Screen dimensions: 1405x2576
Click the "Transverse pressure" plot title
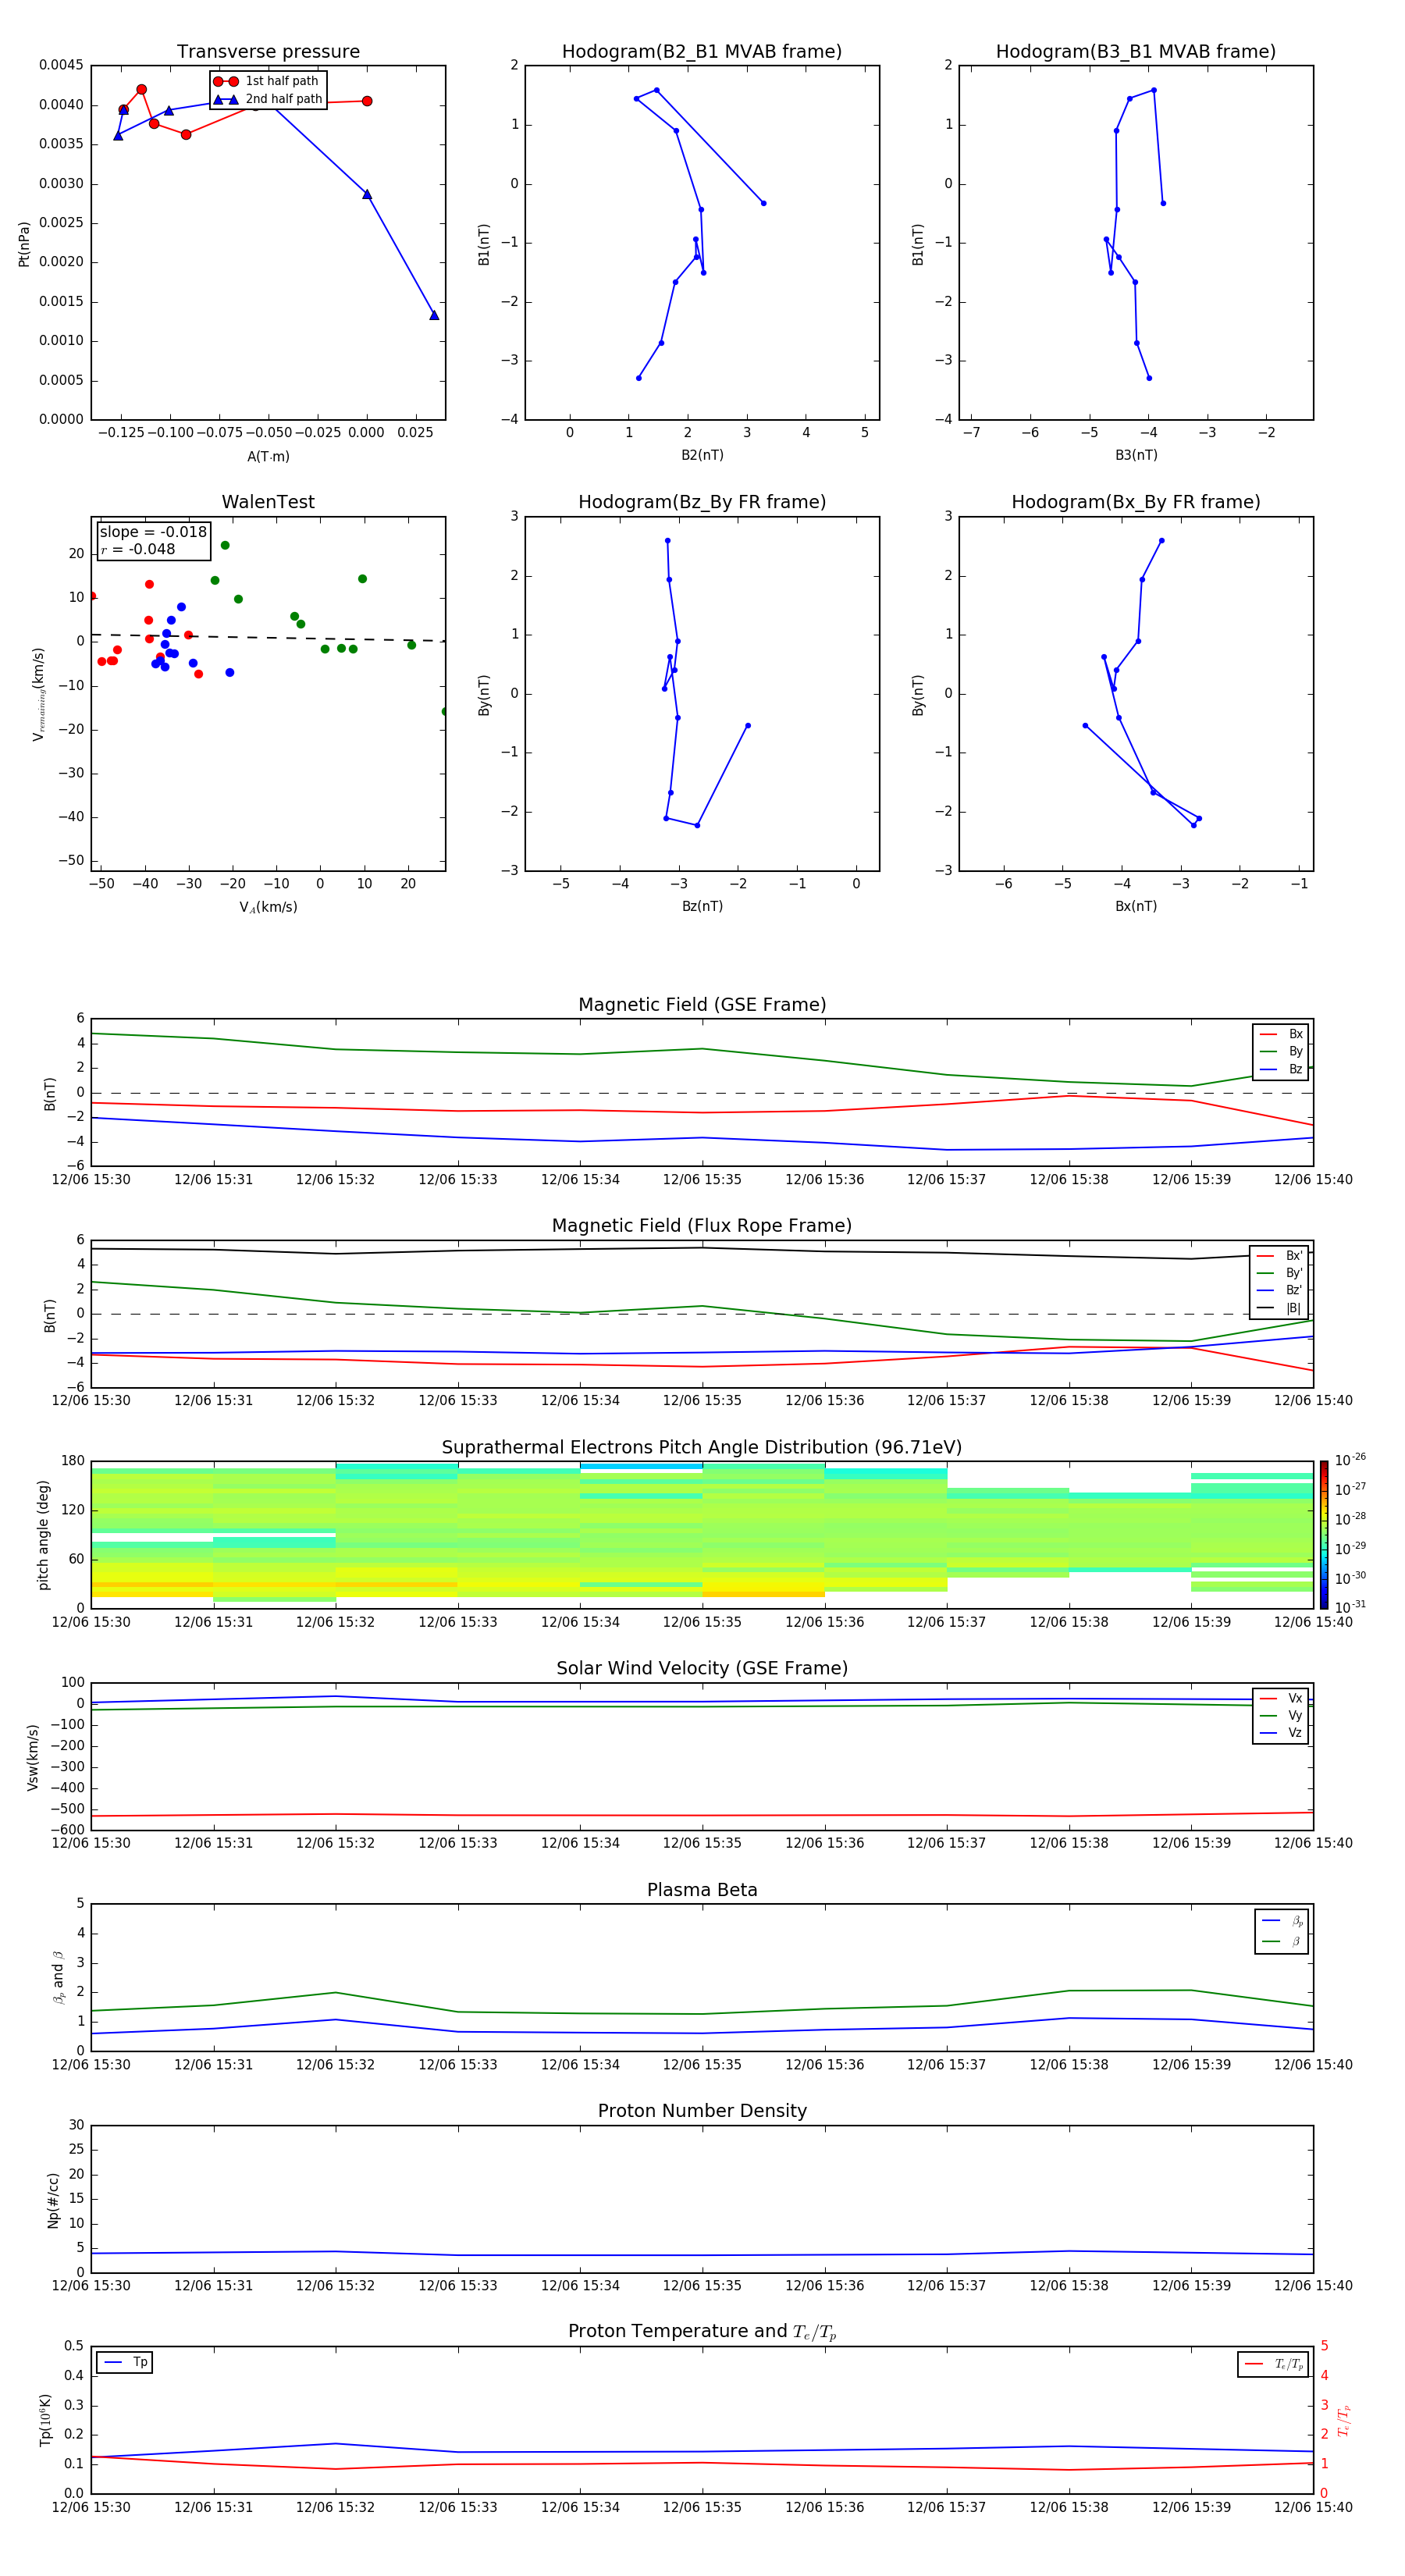268,51
